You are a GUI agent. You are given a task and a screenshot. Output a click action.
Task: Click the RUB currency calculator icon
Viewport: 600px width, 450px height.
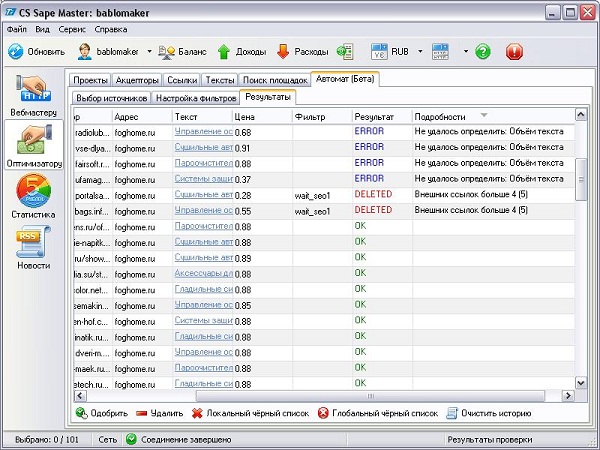tap(379, 52)
